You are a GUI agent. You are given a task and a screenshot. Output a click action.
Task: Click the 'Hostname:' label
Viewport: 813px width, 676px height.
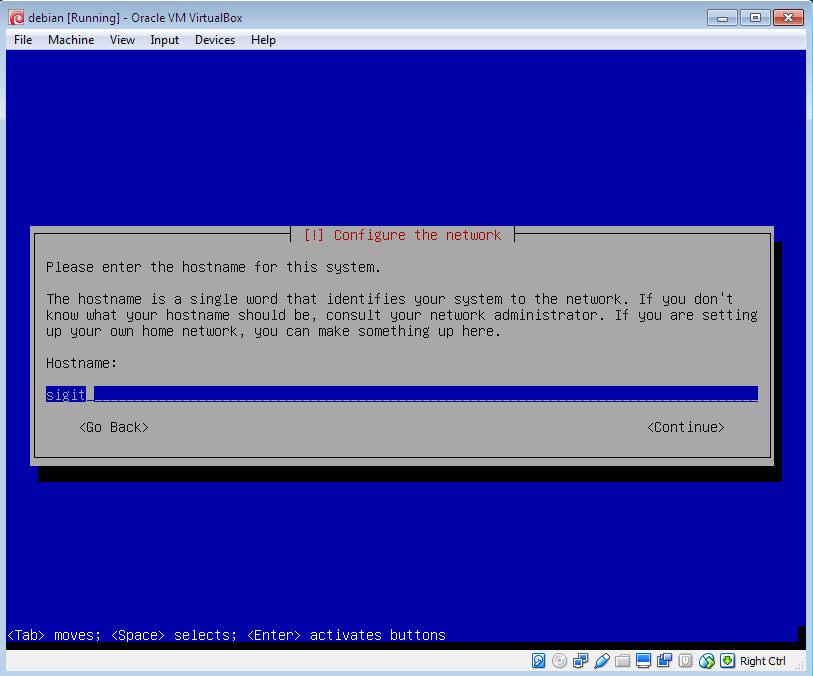[x=81, y=363]
